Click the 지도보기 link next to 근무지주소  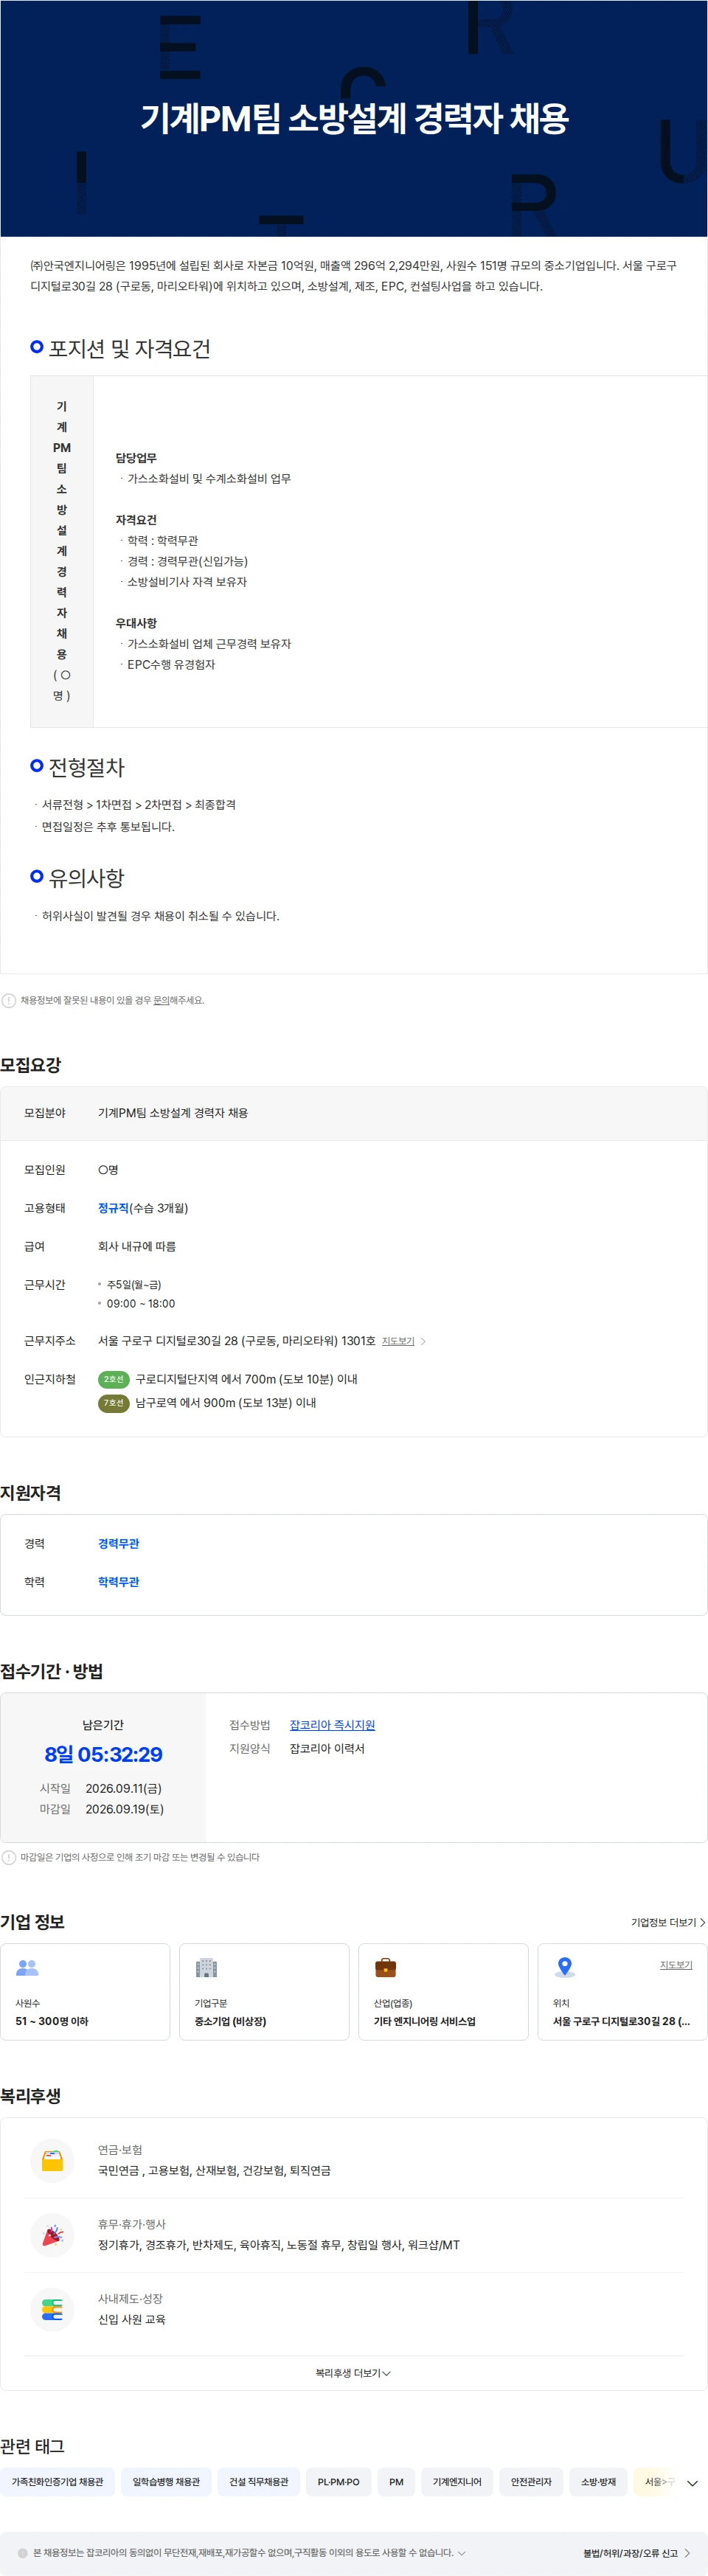coord(398,1341)
